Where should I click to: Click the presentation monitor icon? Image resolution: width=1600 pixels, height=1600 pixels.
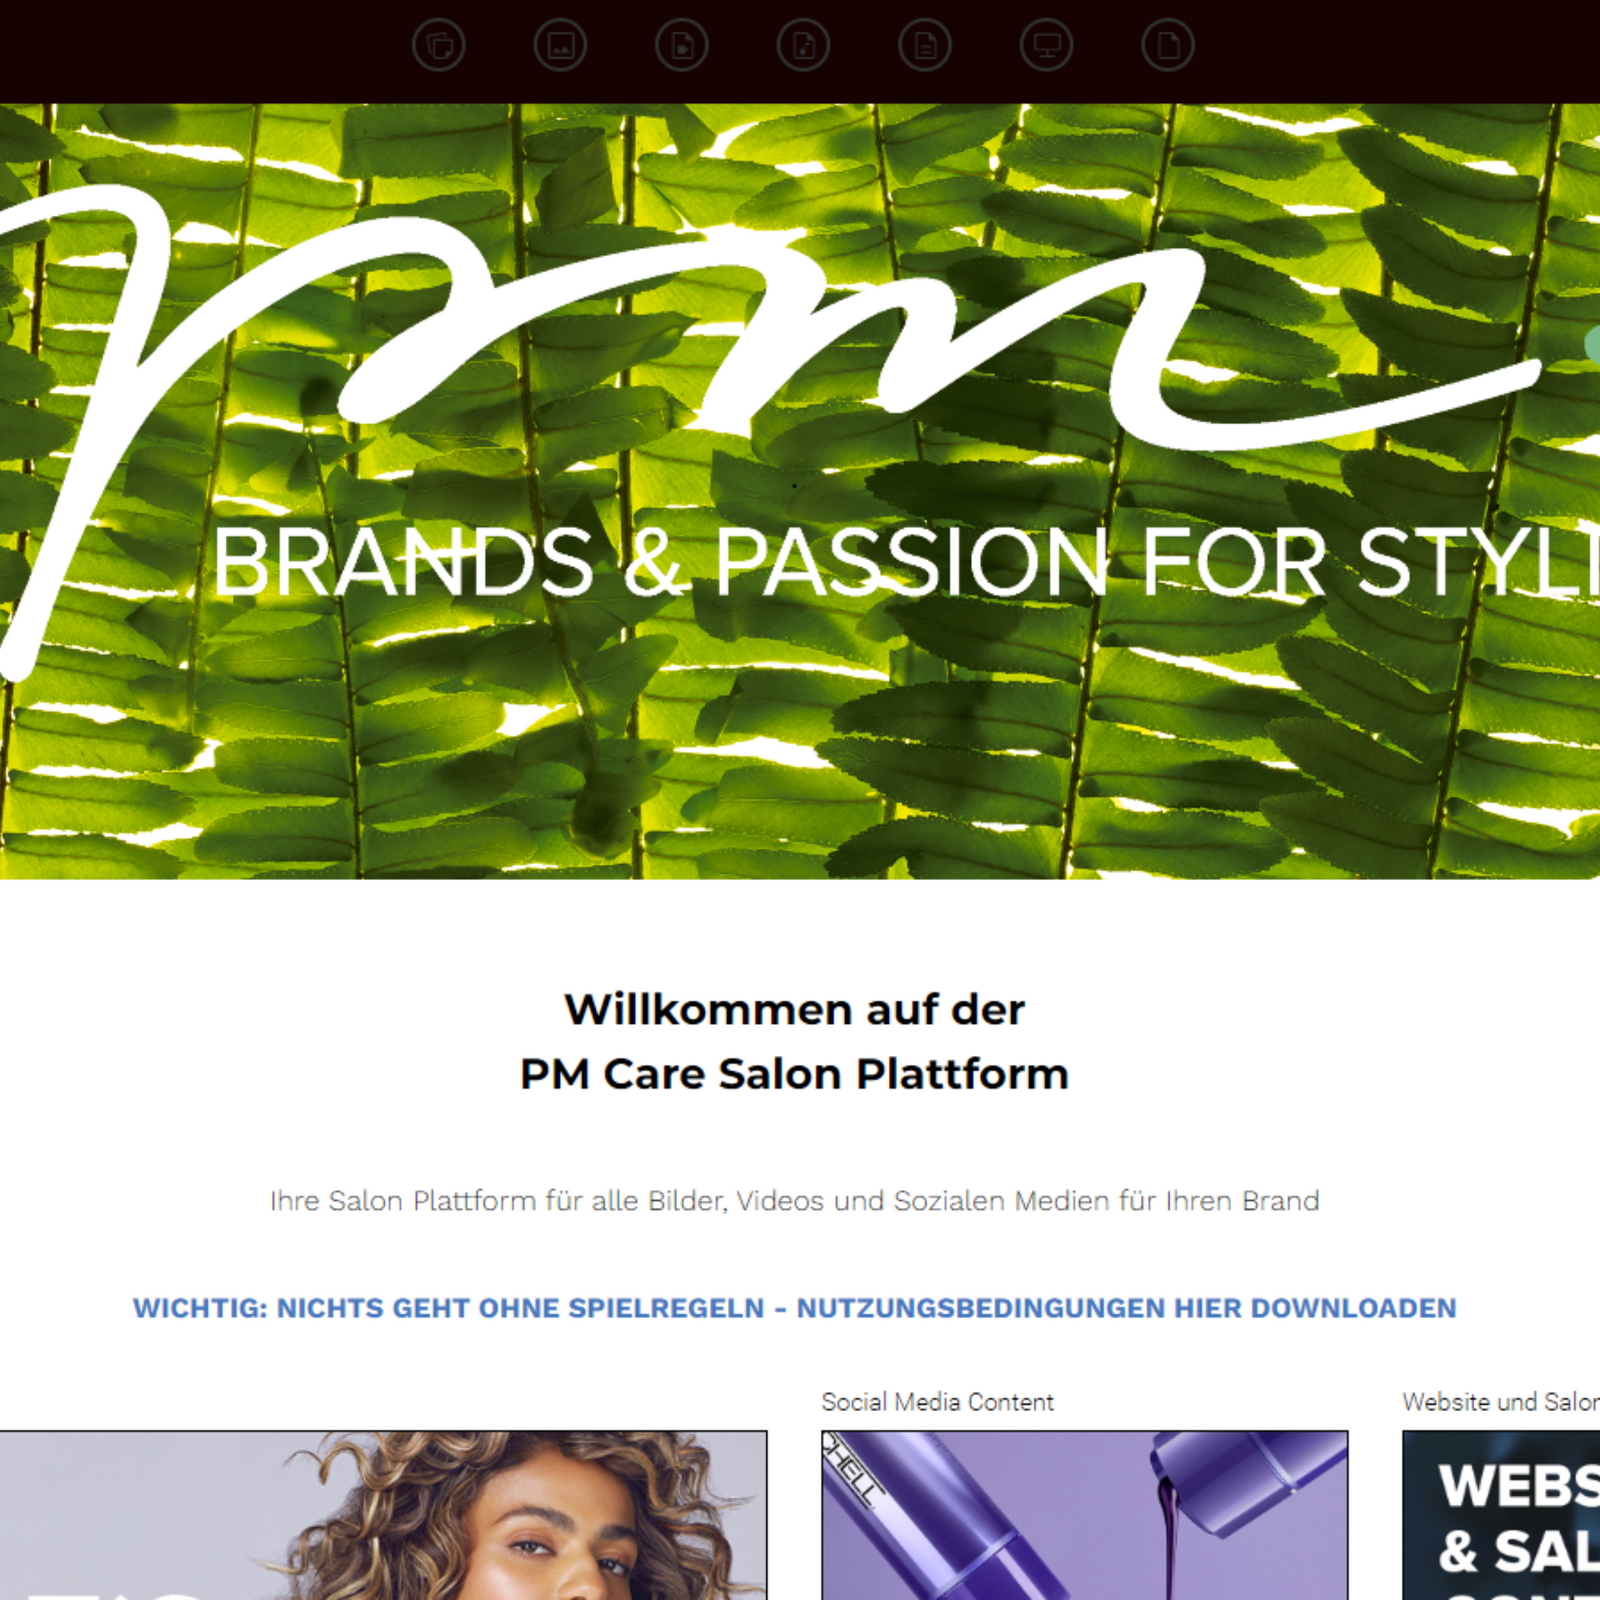pos(1047,45)
